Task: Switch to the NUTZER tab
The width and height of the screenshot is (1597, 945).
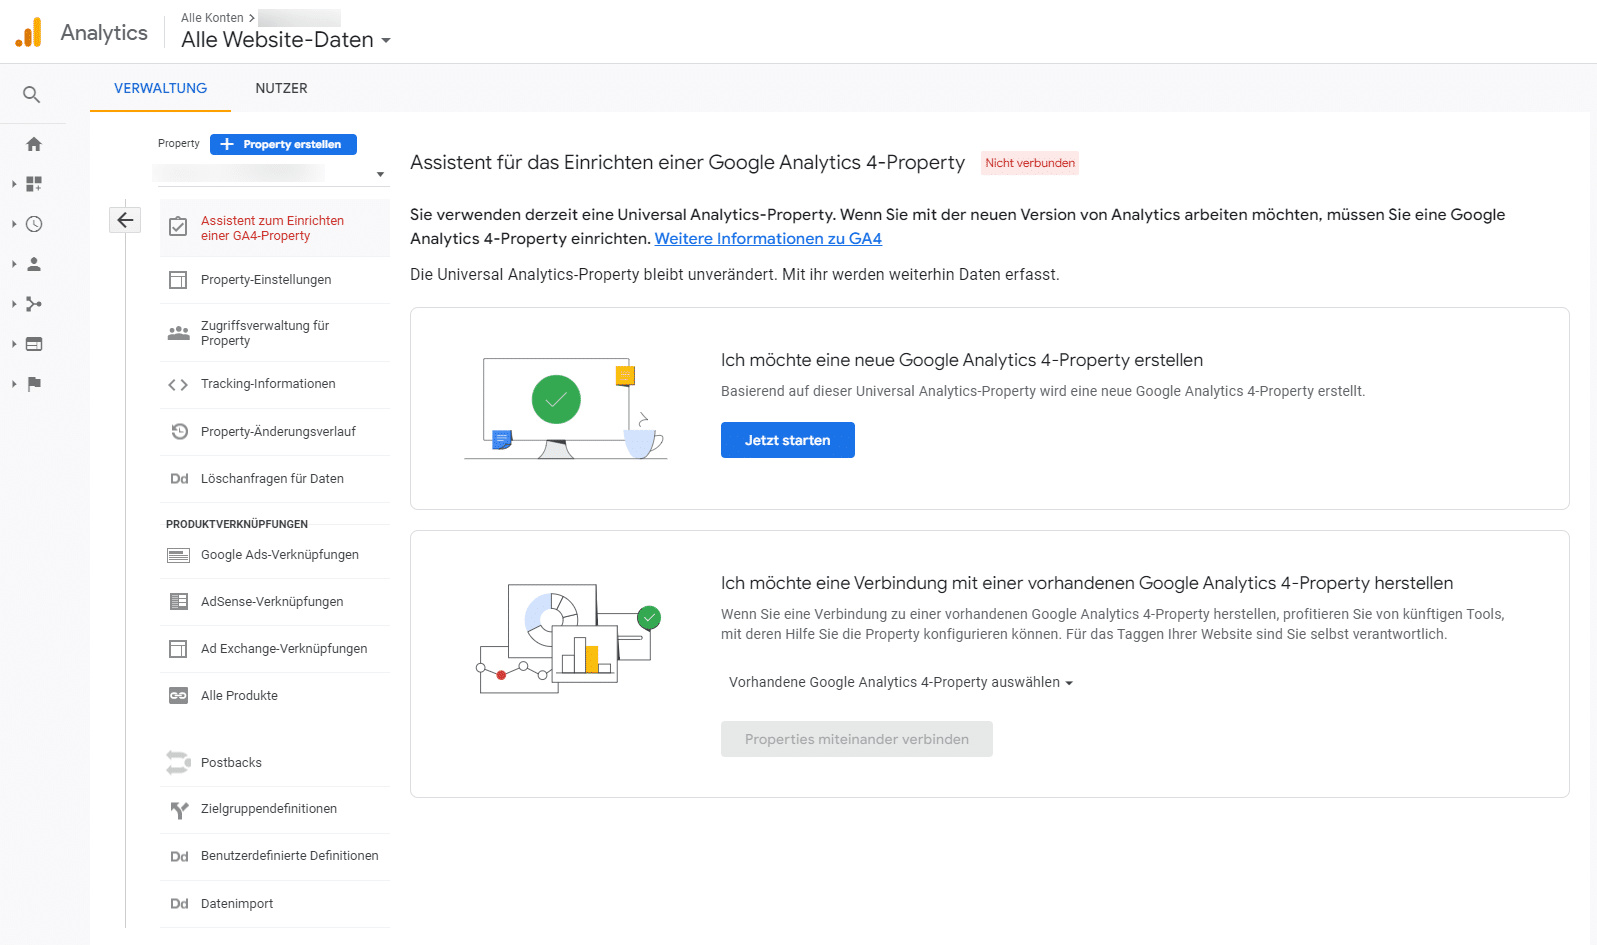Action: 281,88
